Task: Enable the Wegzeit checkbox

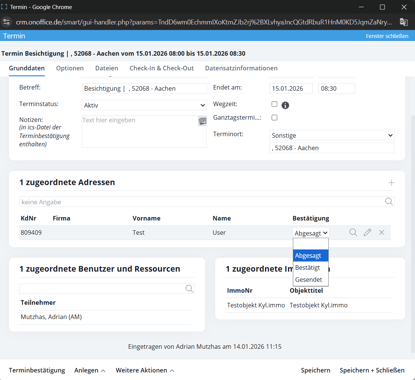Action: (274, 104)
